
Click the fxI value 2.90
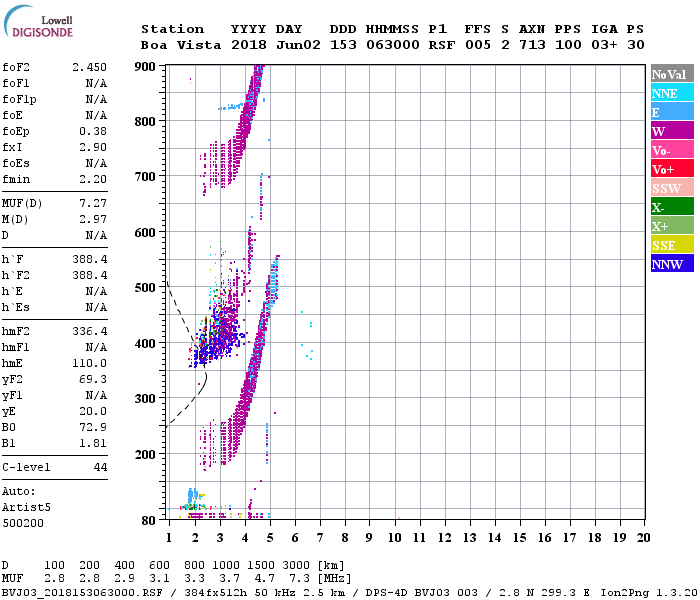(93, 147)
